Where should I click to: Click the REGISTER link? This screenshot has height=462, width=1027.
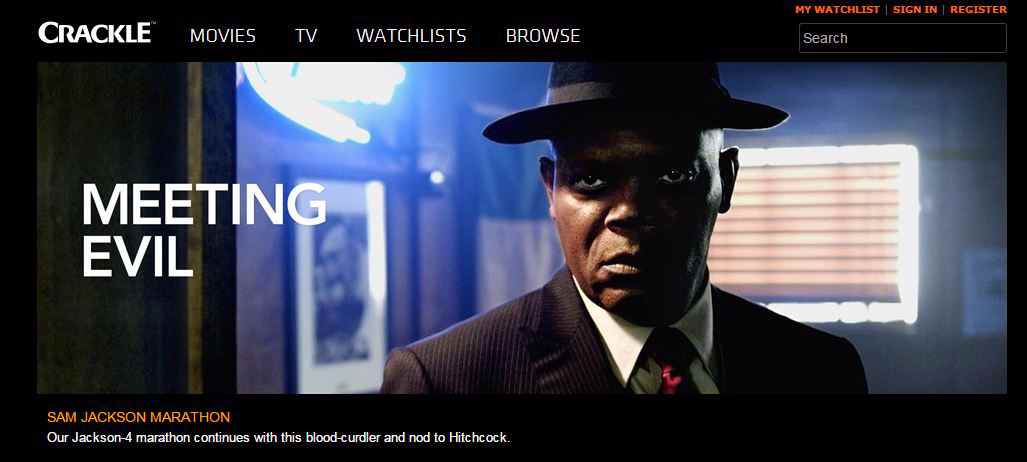click(979, 10)
